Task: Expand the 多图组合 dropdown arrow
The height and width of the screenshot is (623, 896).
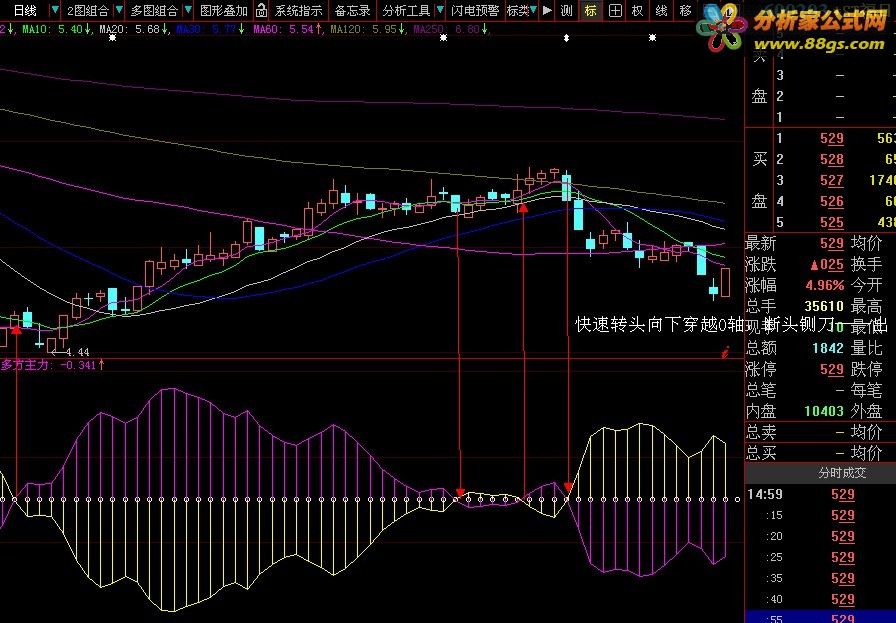Action: tap(188, 10)
